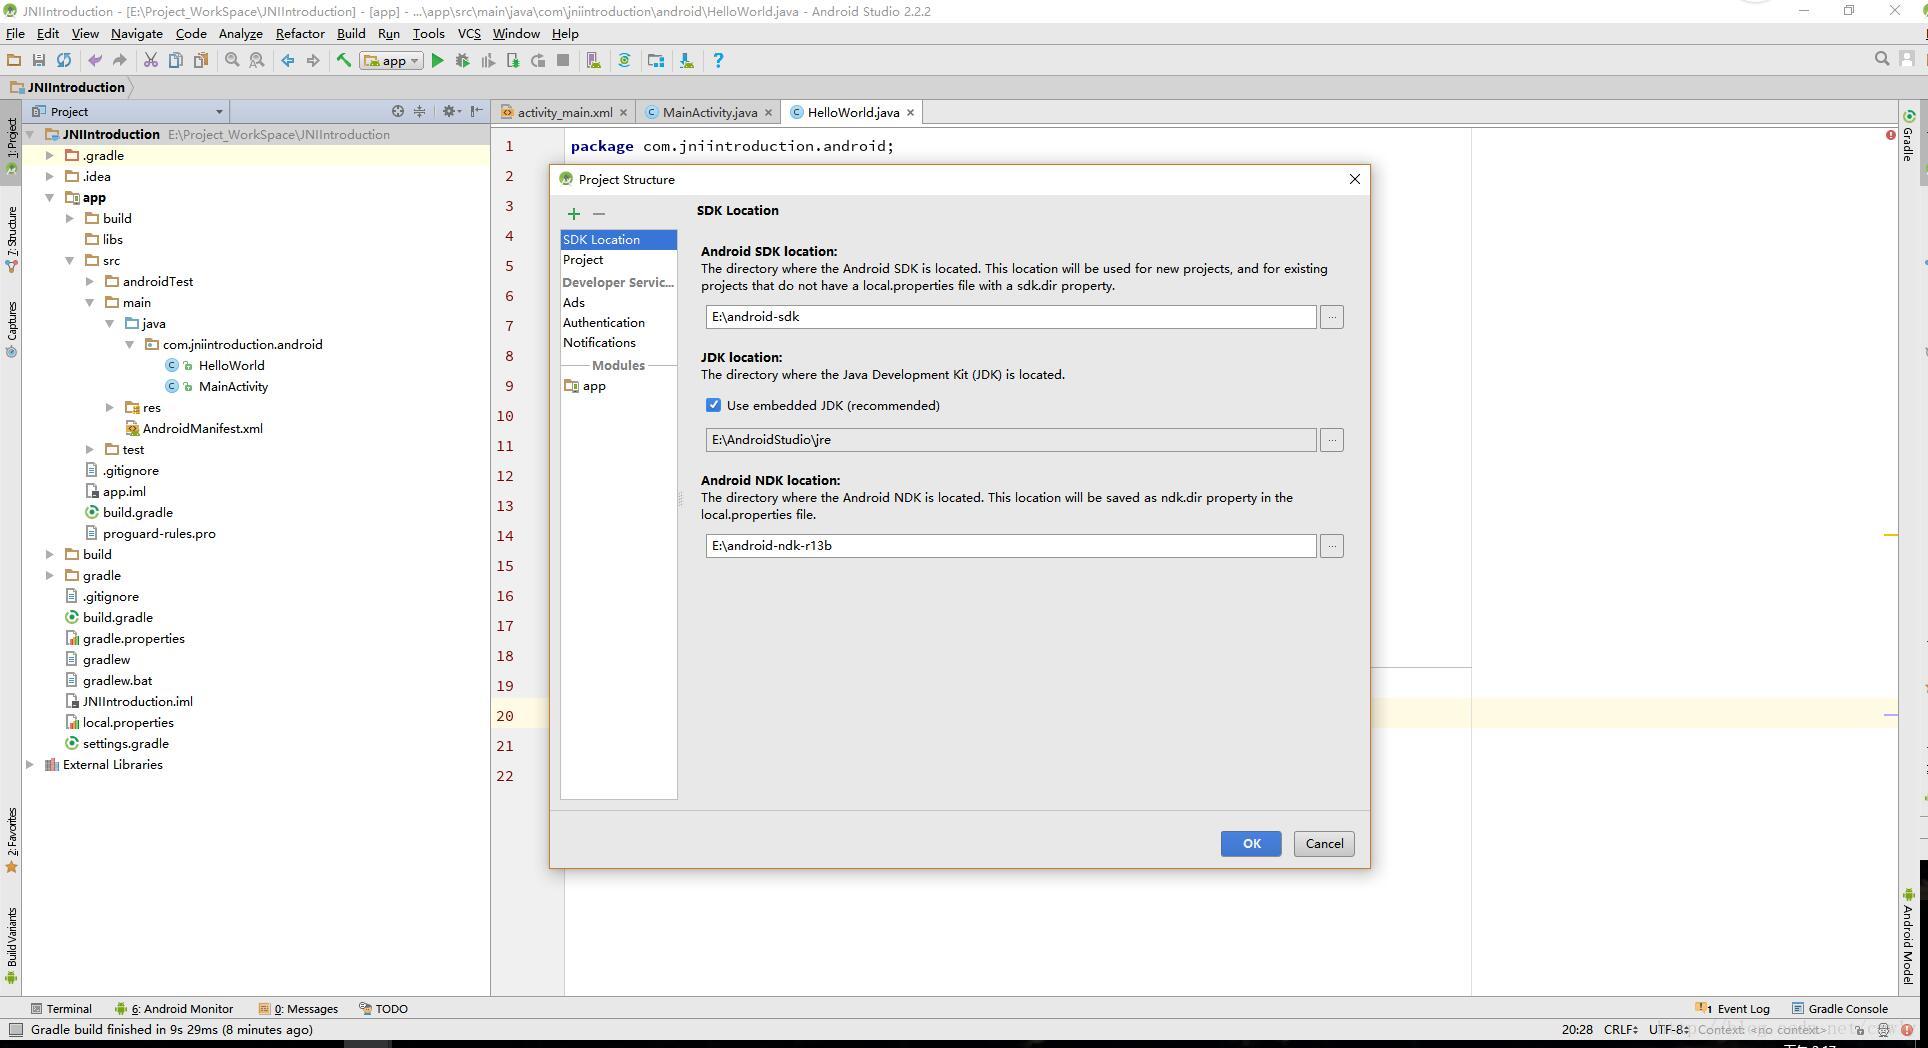Click OK in Project Structure dialog
Screen dimensions: 1928x1048
click(1251, 844)
